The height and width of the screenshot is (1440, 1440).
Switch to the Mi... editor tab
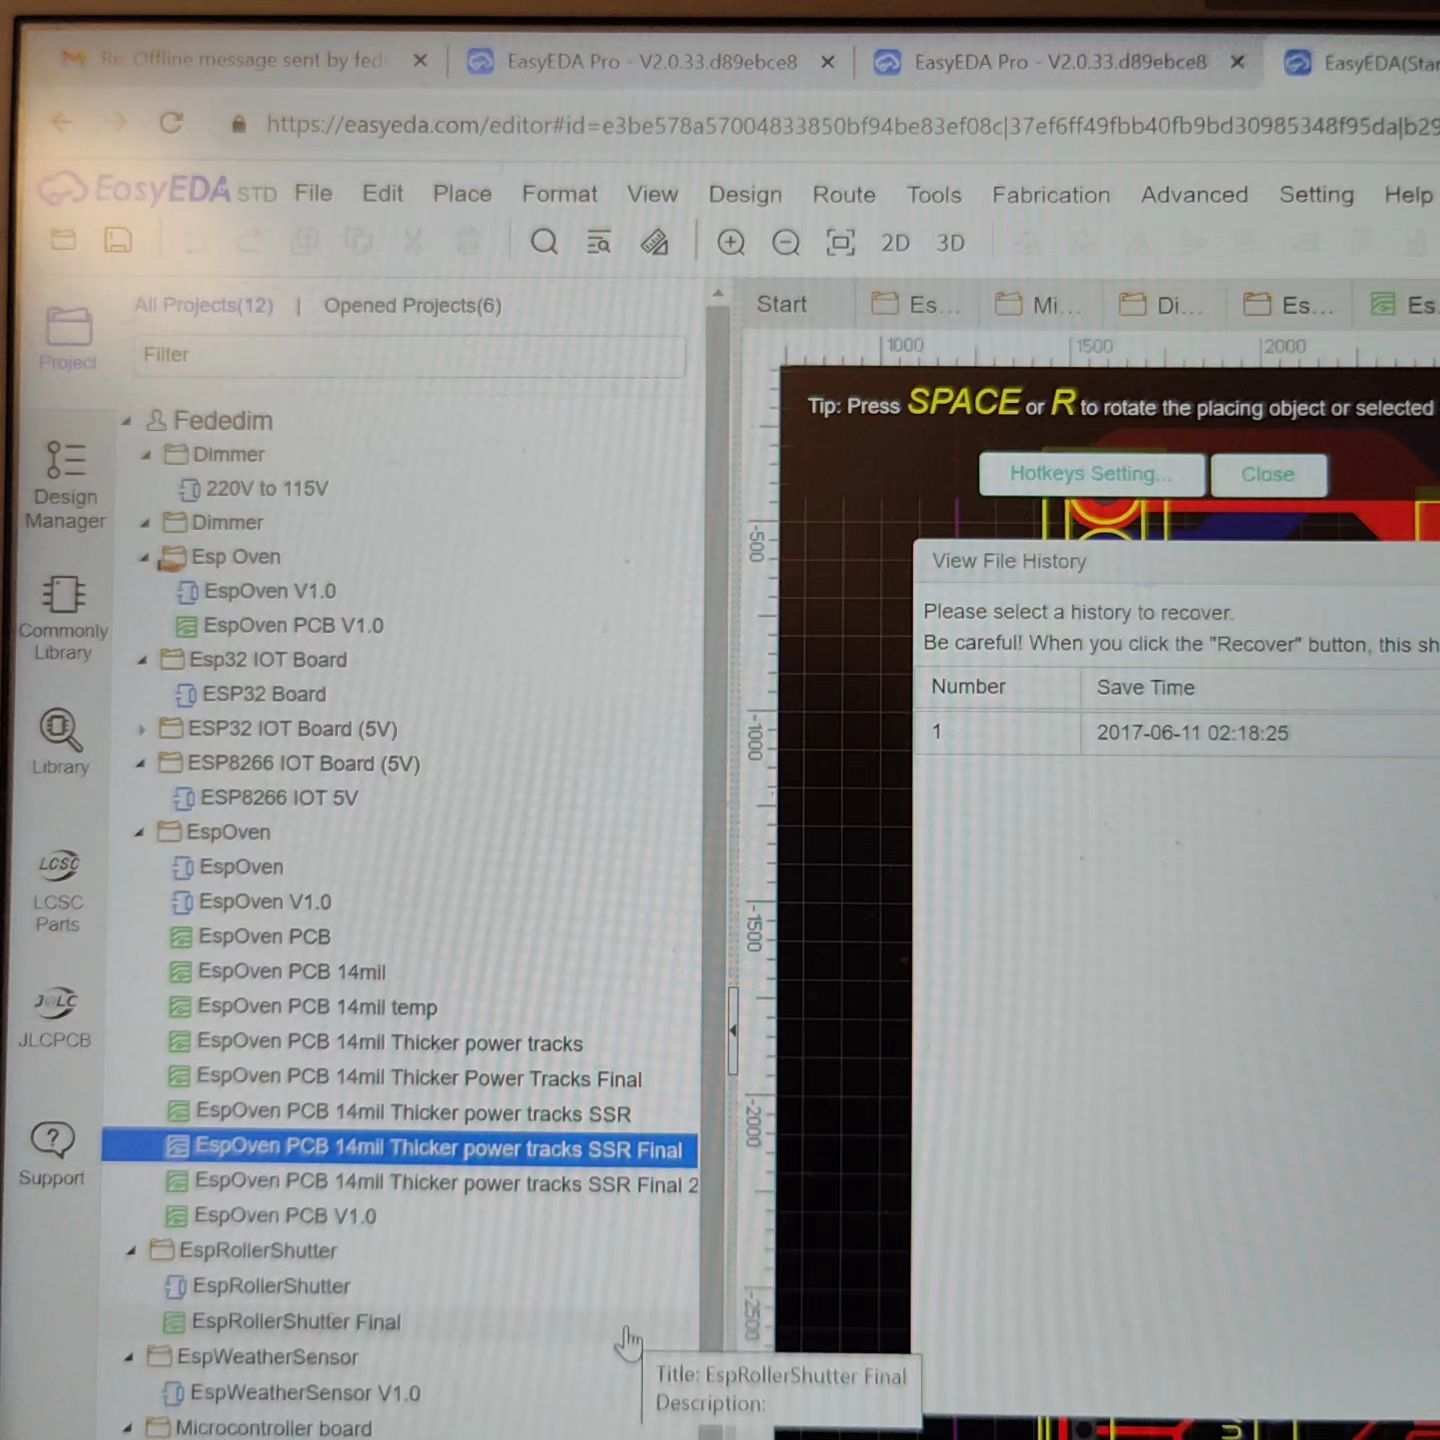1040,305
